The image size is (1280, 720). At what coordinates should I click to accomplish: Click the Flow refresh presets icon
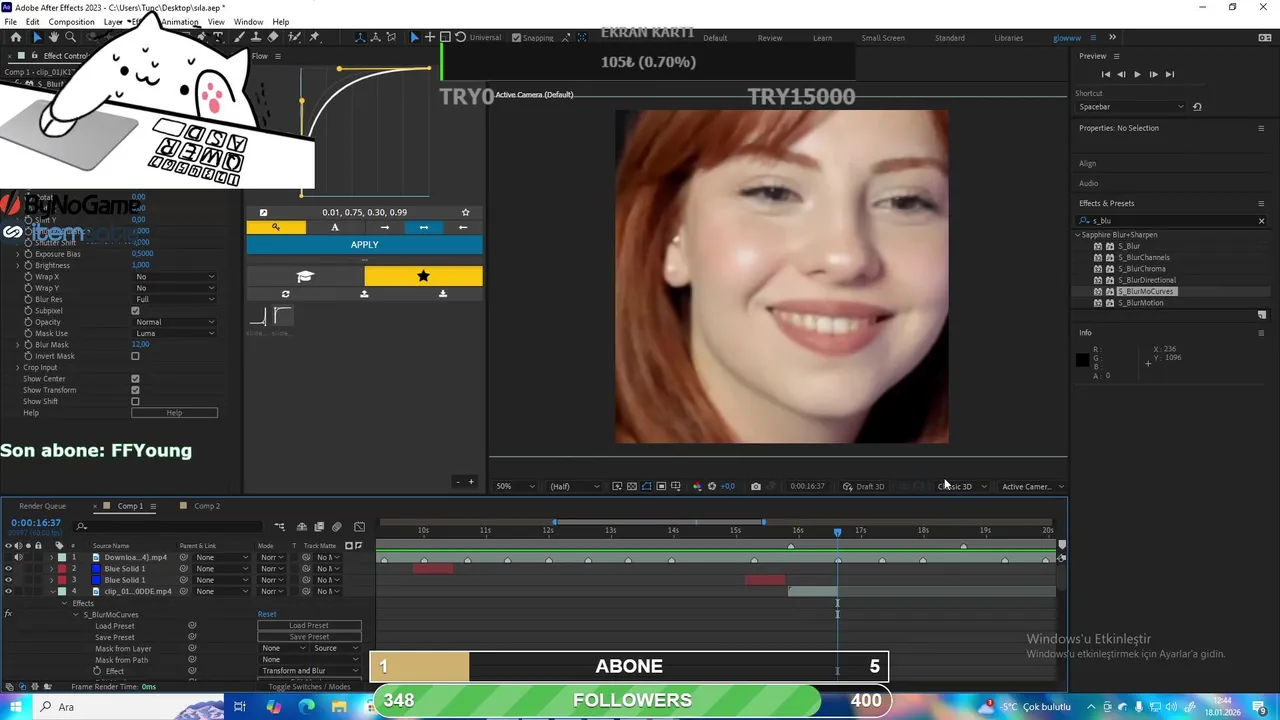tap(286, 294)
